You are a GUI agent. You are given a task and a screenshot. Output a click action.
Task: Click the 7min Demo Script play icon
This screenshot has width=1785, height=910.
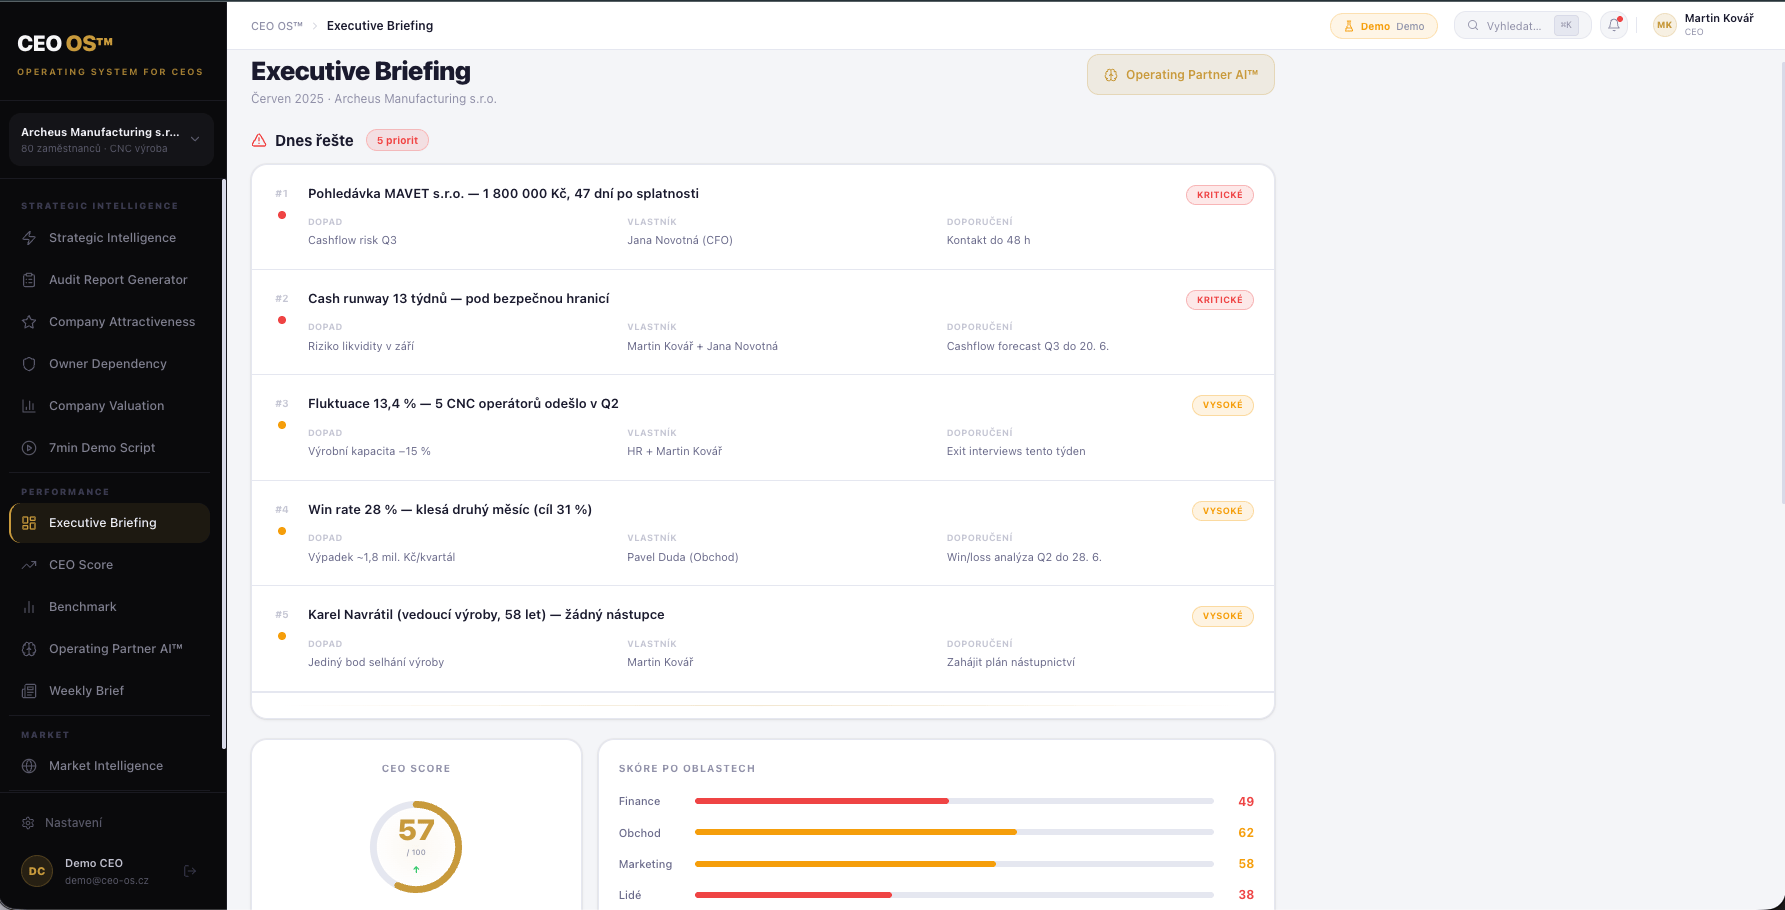[29, 448]
